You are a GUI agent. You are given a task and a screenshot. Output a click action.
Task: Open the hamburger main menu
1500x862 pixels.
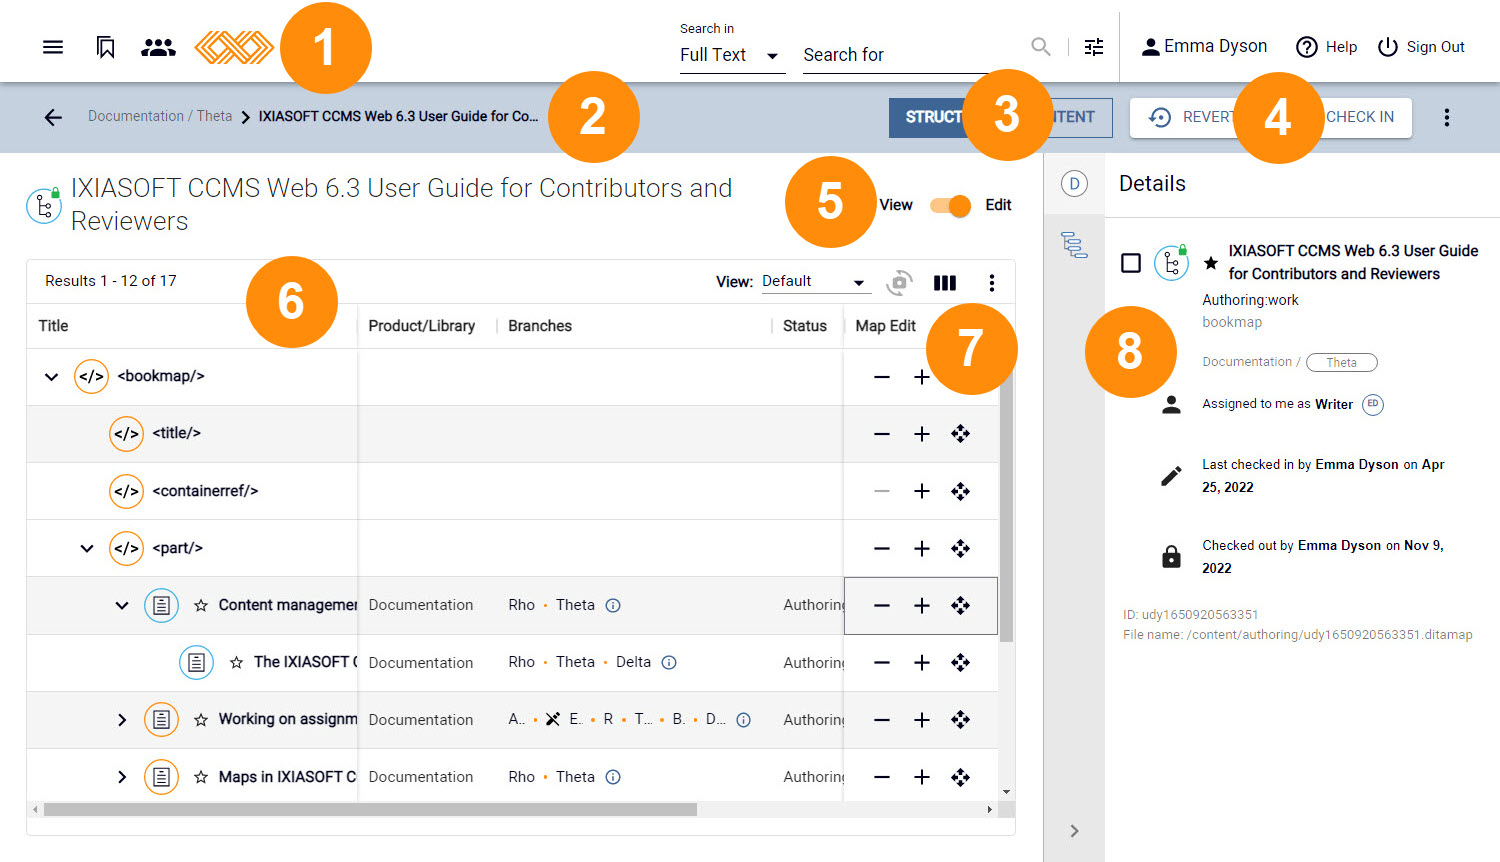point(53,47)
